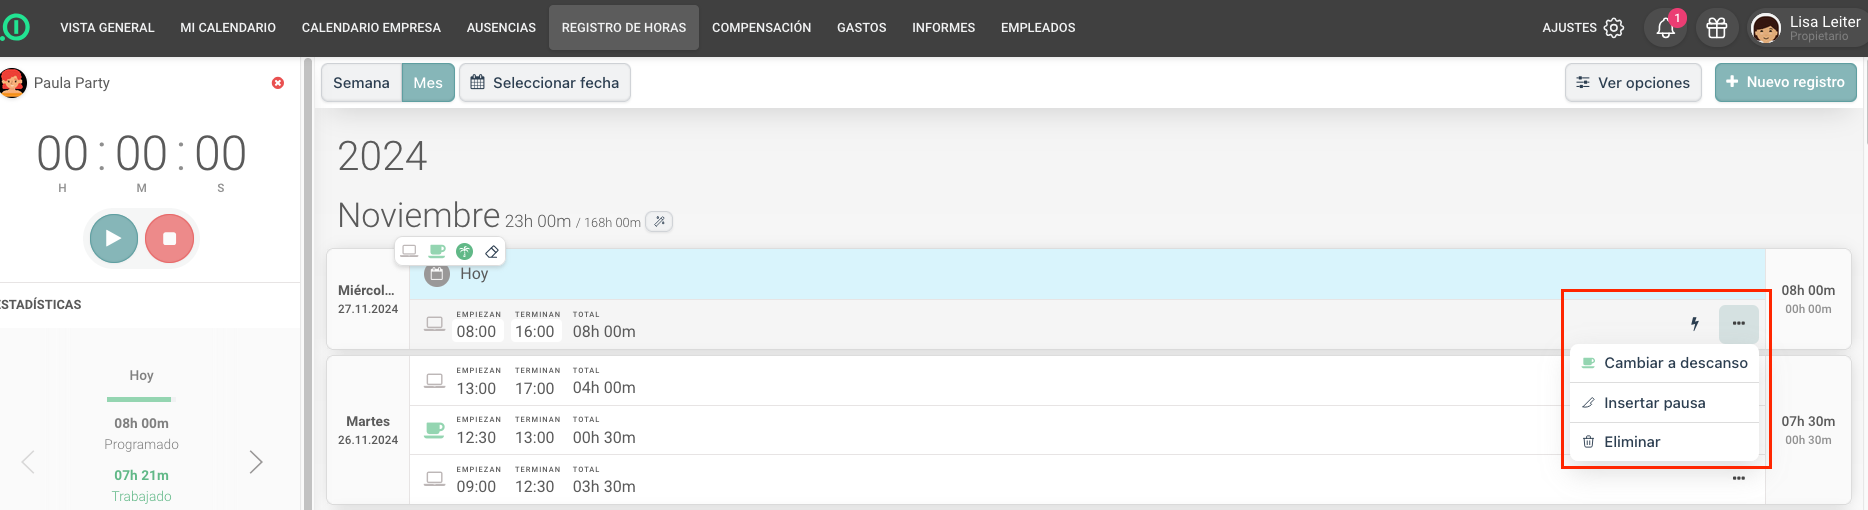Edit the 08:00 start time field
The image size is (1868, 510).
[x=476, y=332]
